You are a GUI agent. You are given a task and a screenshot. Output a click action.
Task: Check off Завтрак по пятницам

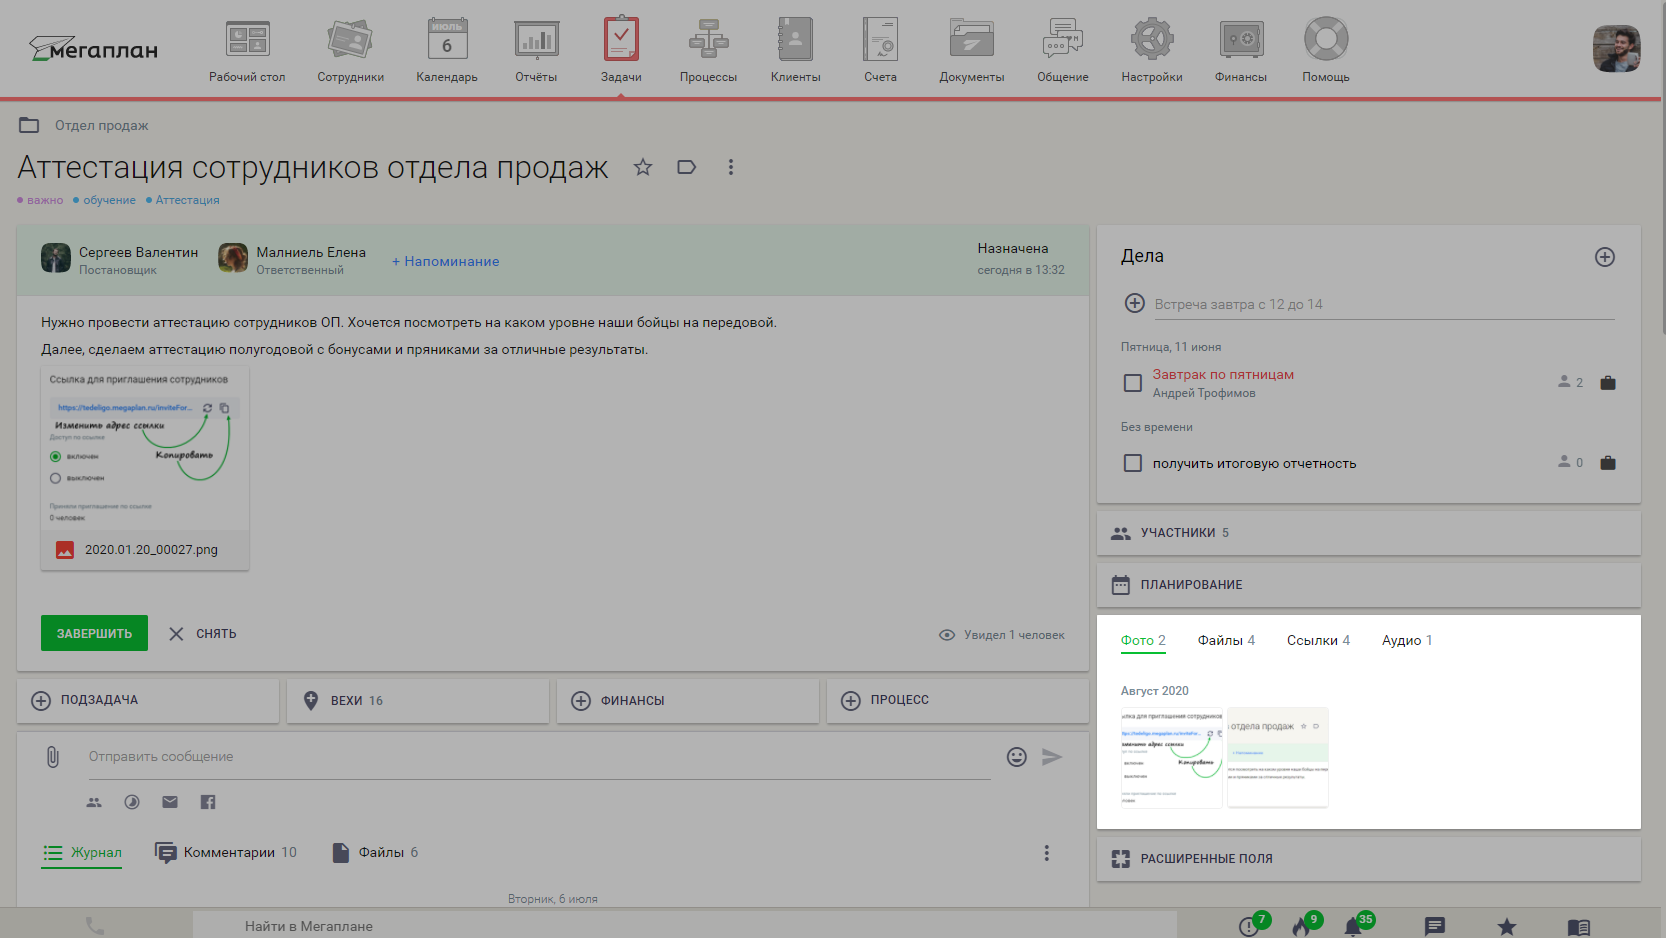(1133, 383)
